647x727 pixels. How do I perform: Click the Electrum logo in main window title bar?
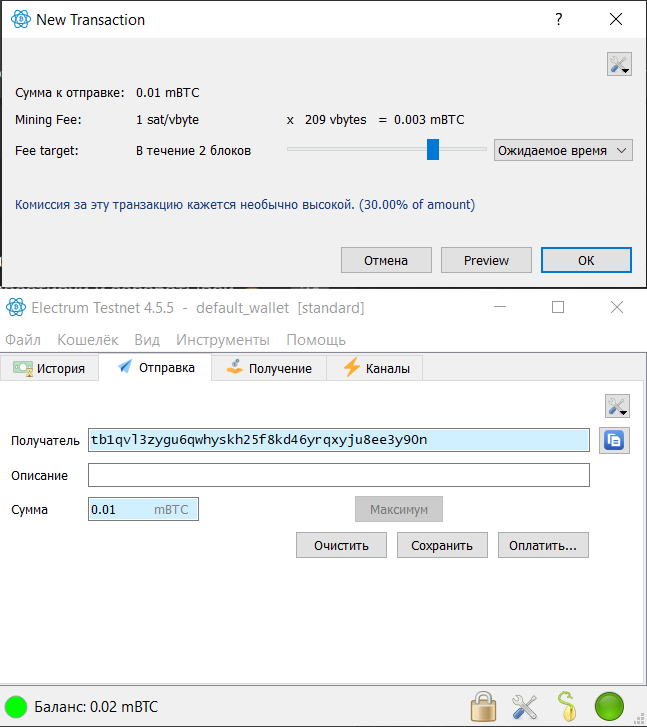(x=16, y=307)
